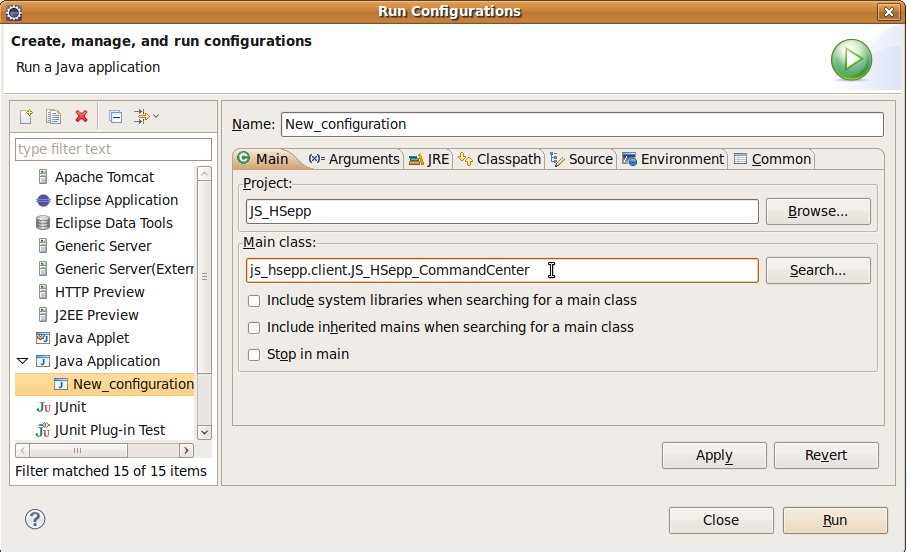Select the Eclipse Application configuration type

(116, 200)
